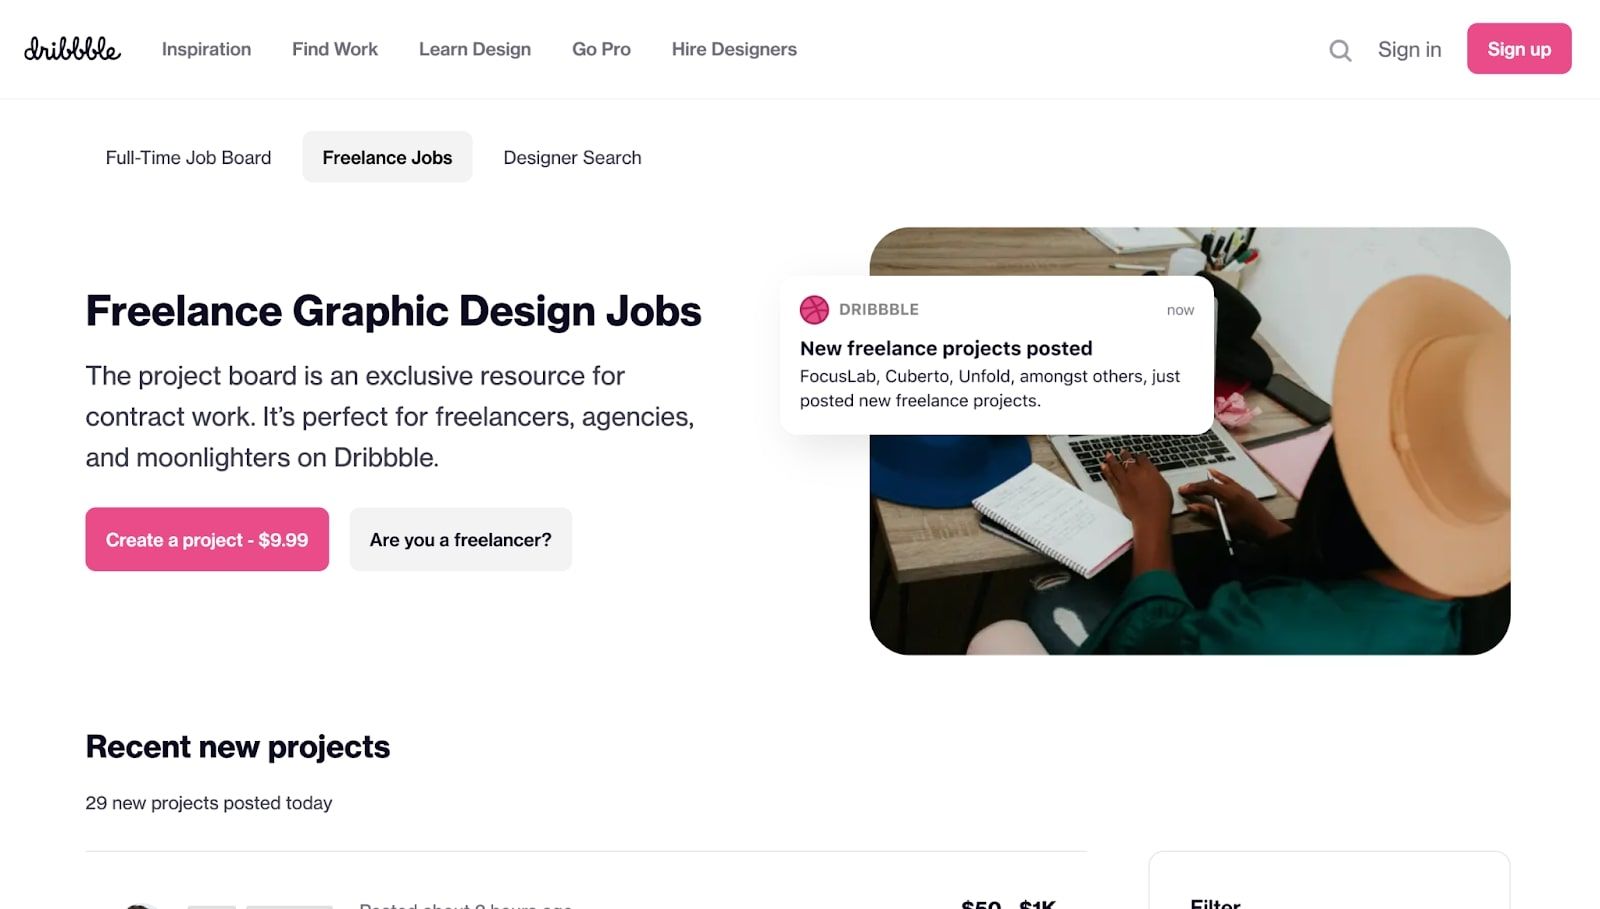1600x909 pixels.
Task: Open the Learn Design menu
Action: pyautogui.click(x=475, y=49)
